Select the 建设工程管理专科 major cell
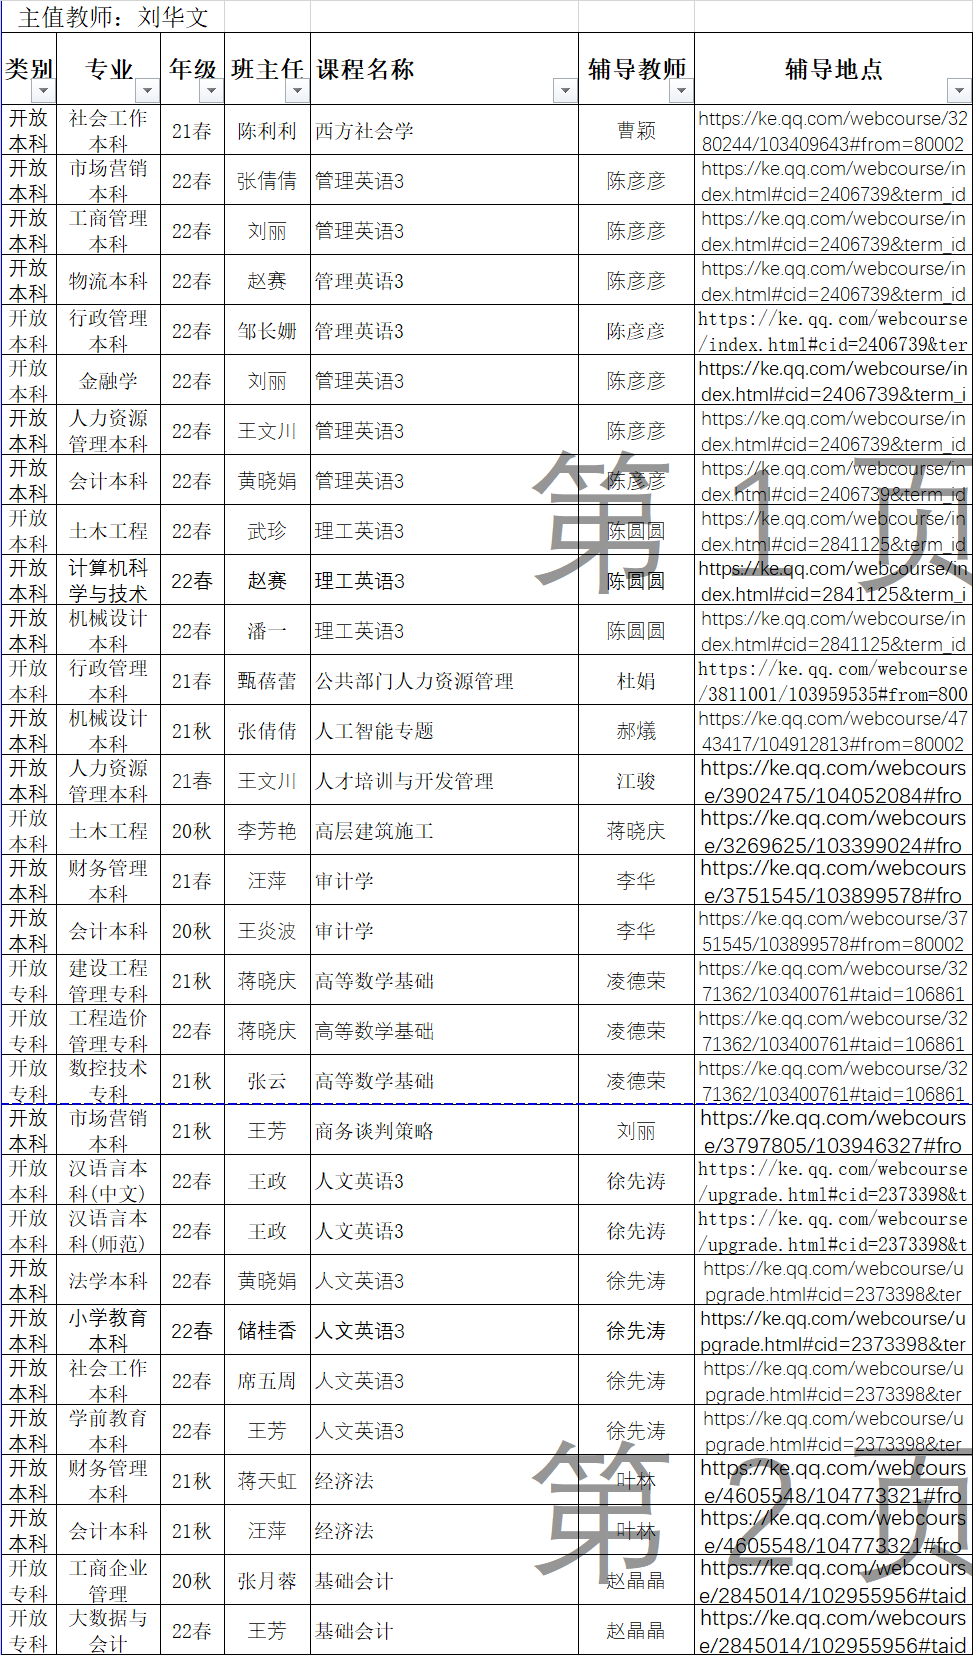Image resolution: width=973 pixels, height=1655 pixels. click(x=108, y=980)
